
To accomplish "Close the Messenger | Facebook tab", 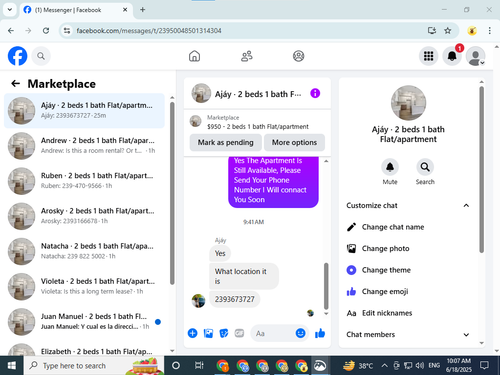I will click(125, 10).
